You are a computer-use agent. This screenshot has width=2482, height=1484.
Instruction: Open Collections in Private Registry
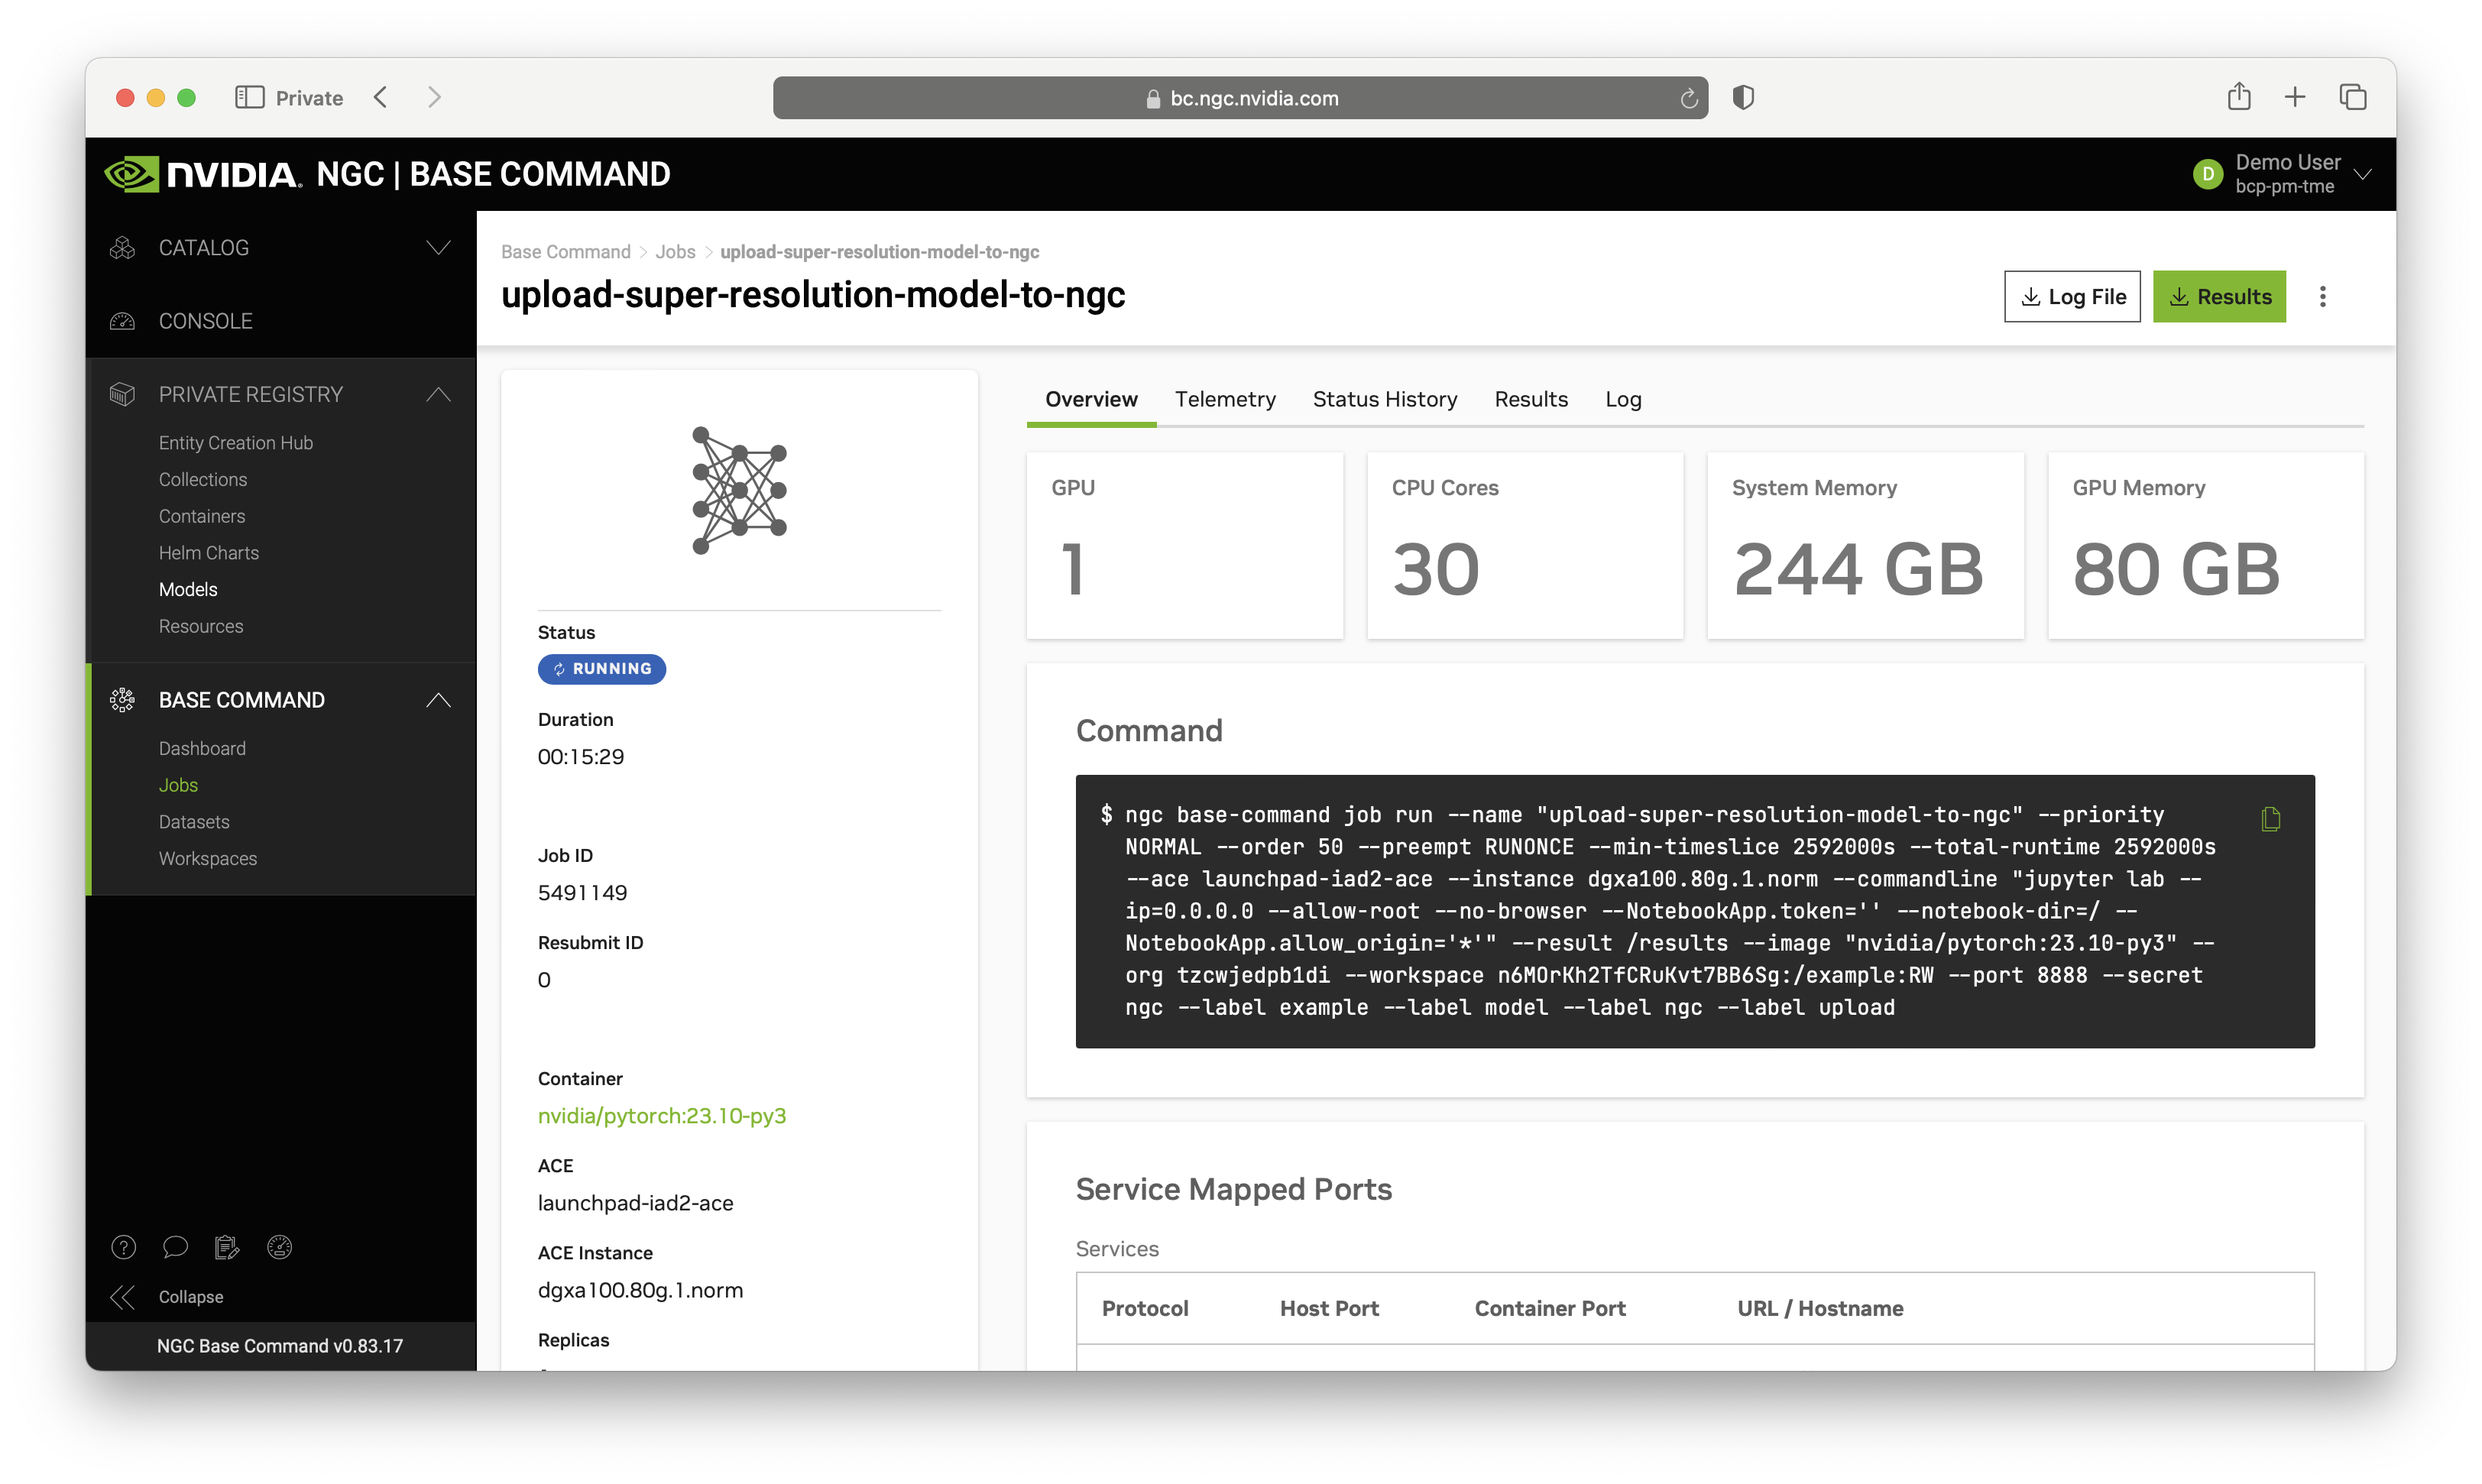[203, 479]
